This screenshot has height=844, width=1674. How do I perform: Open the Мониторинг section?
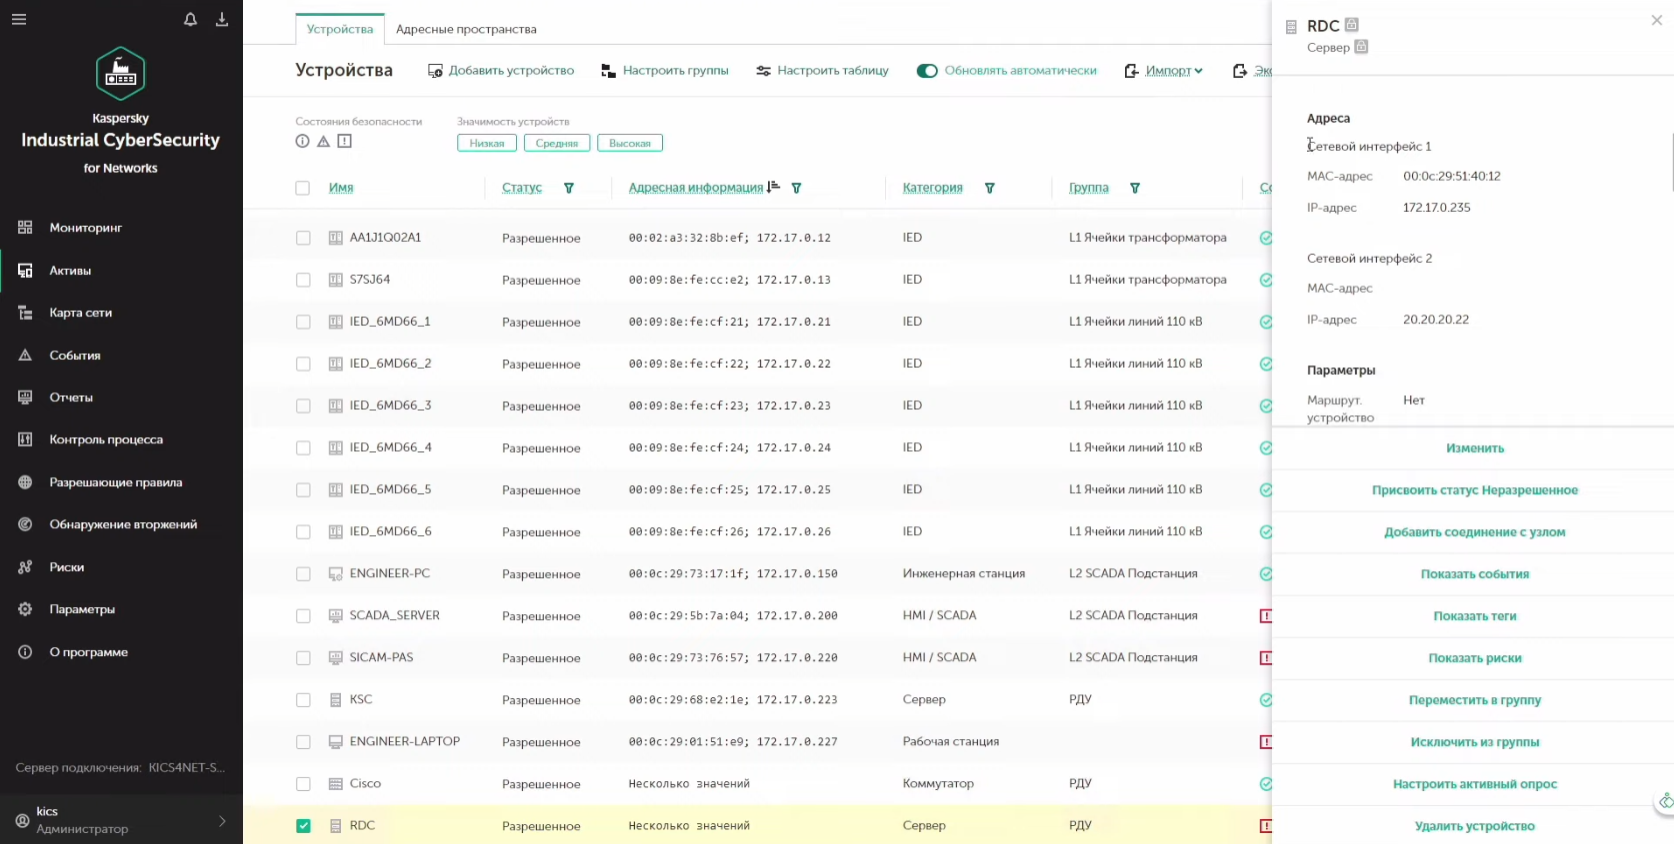pos(86,228)
